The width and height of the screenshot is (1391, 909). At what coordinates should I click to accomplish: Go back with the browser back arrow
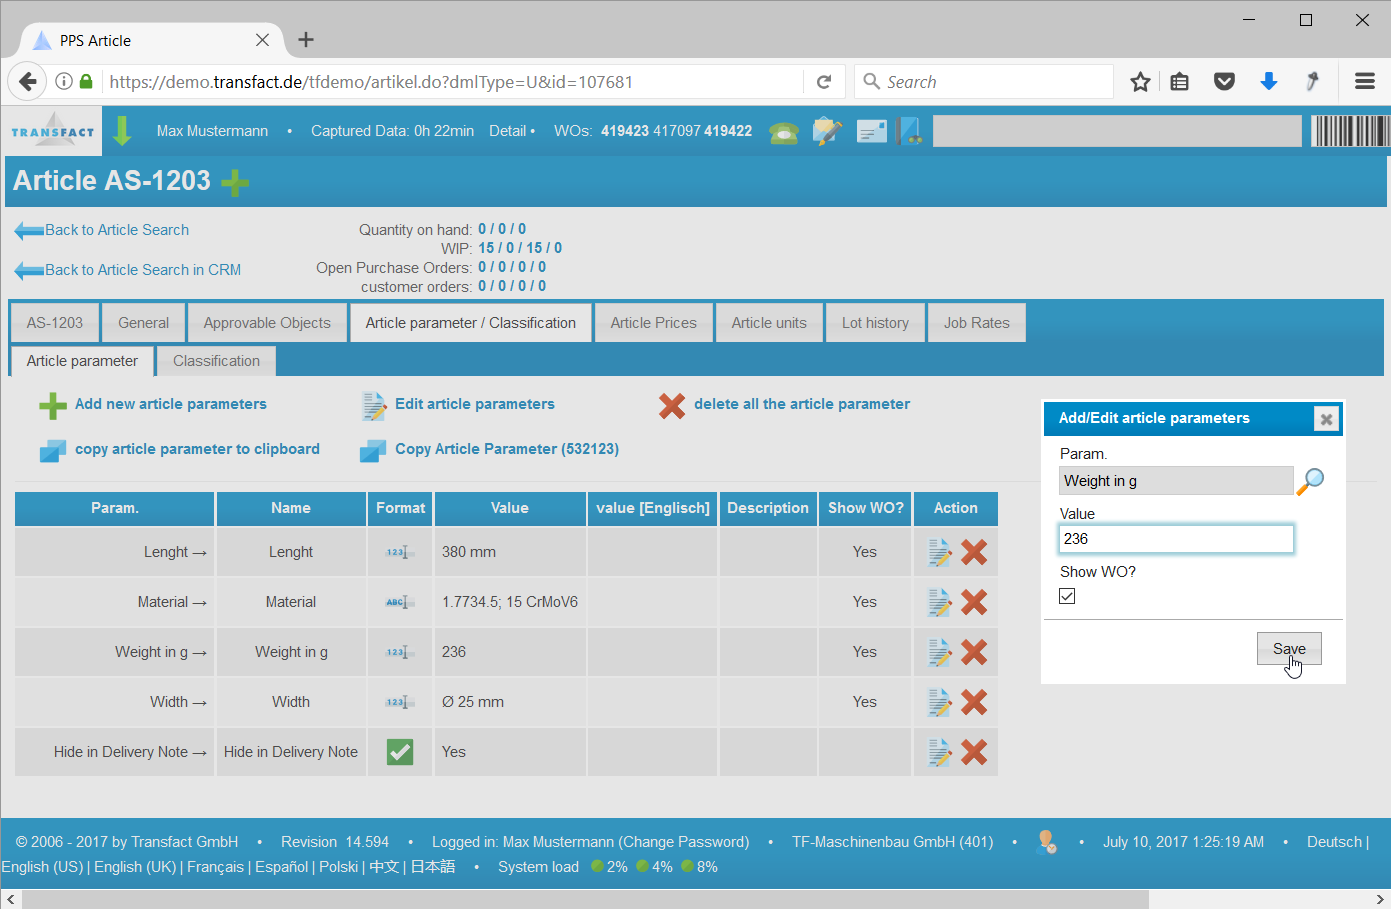(28, 82)
